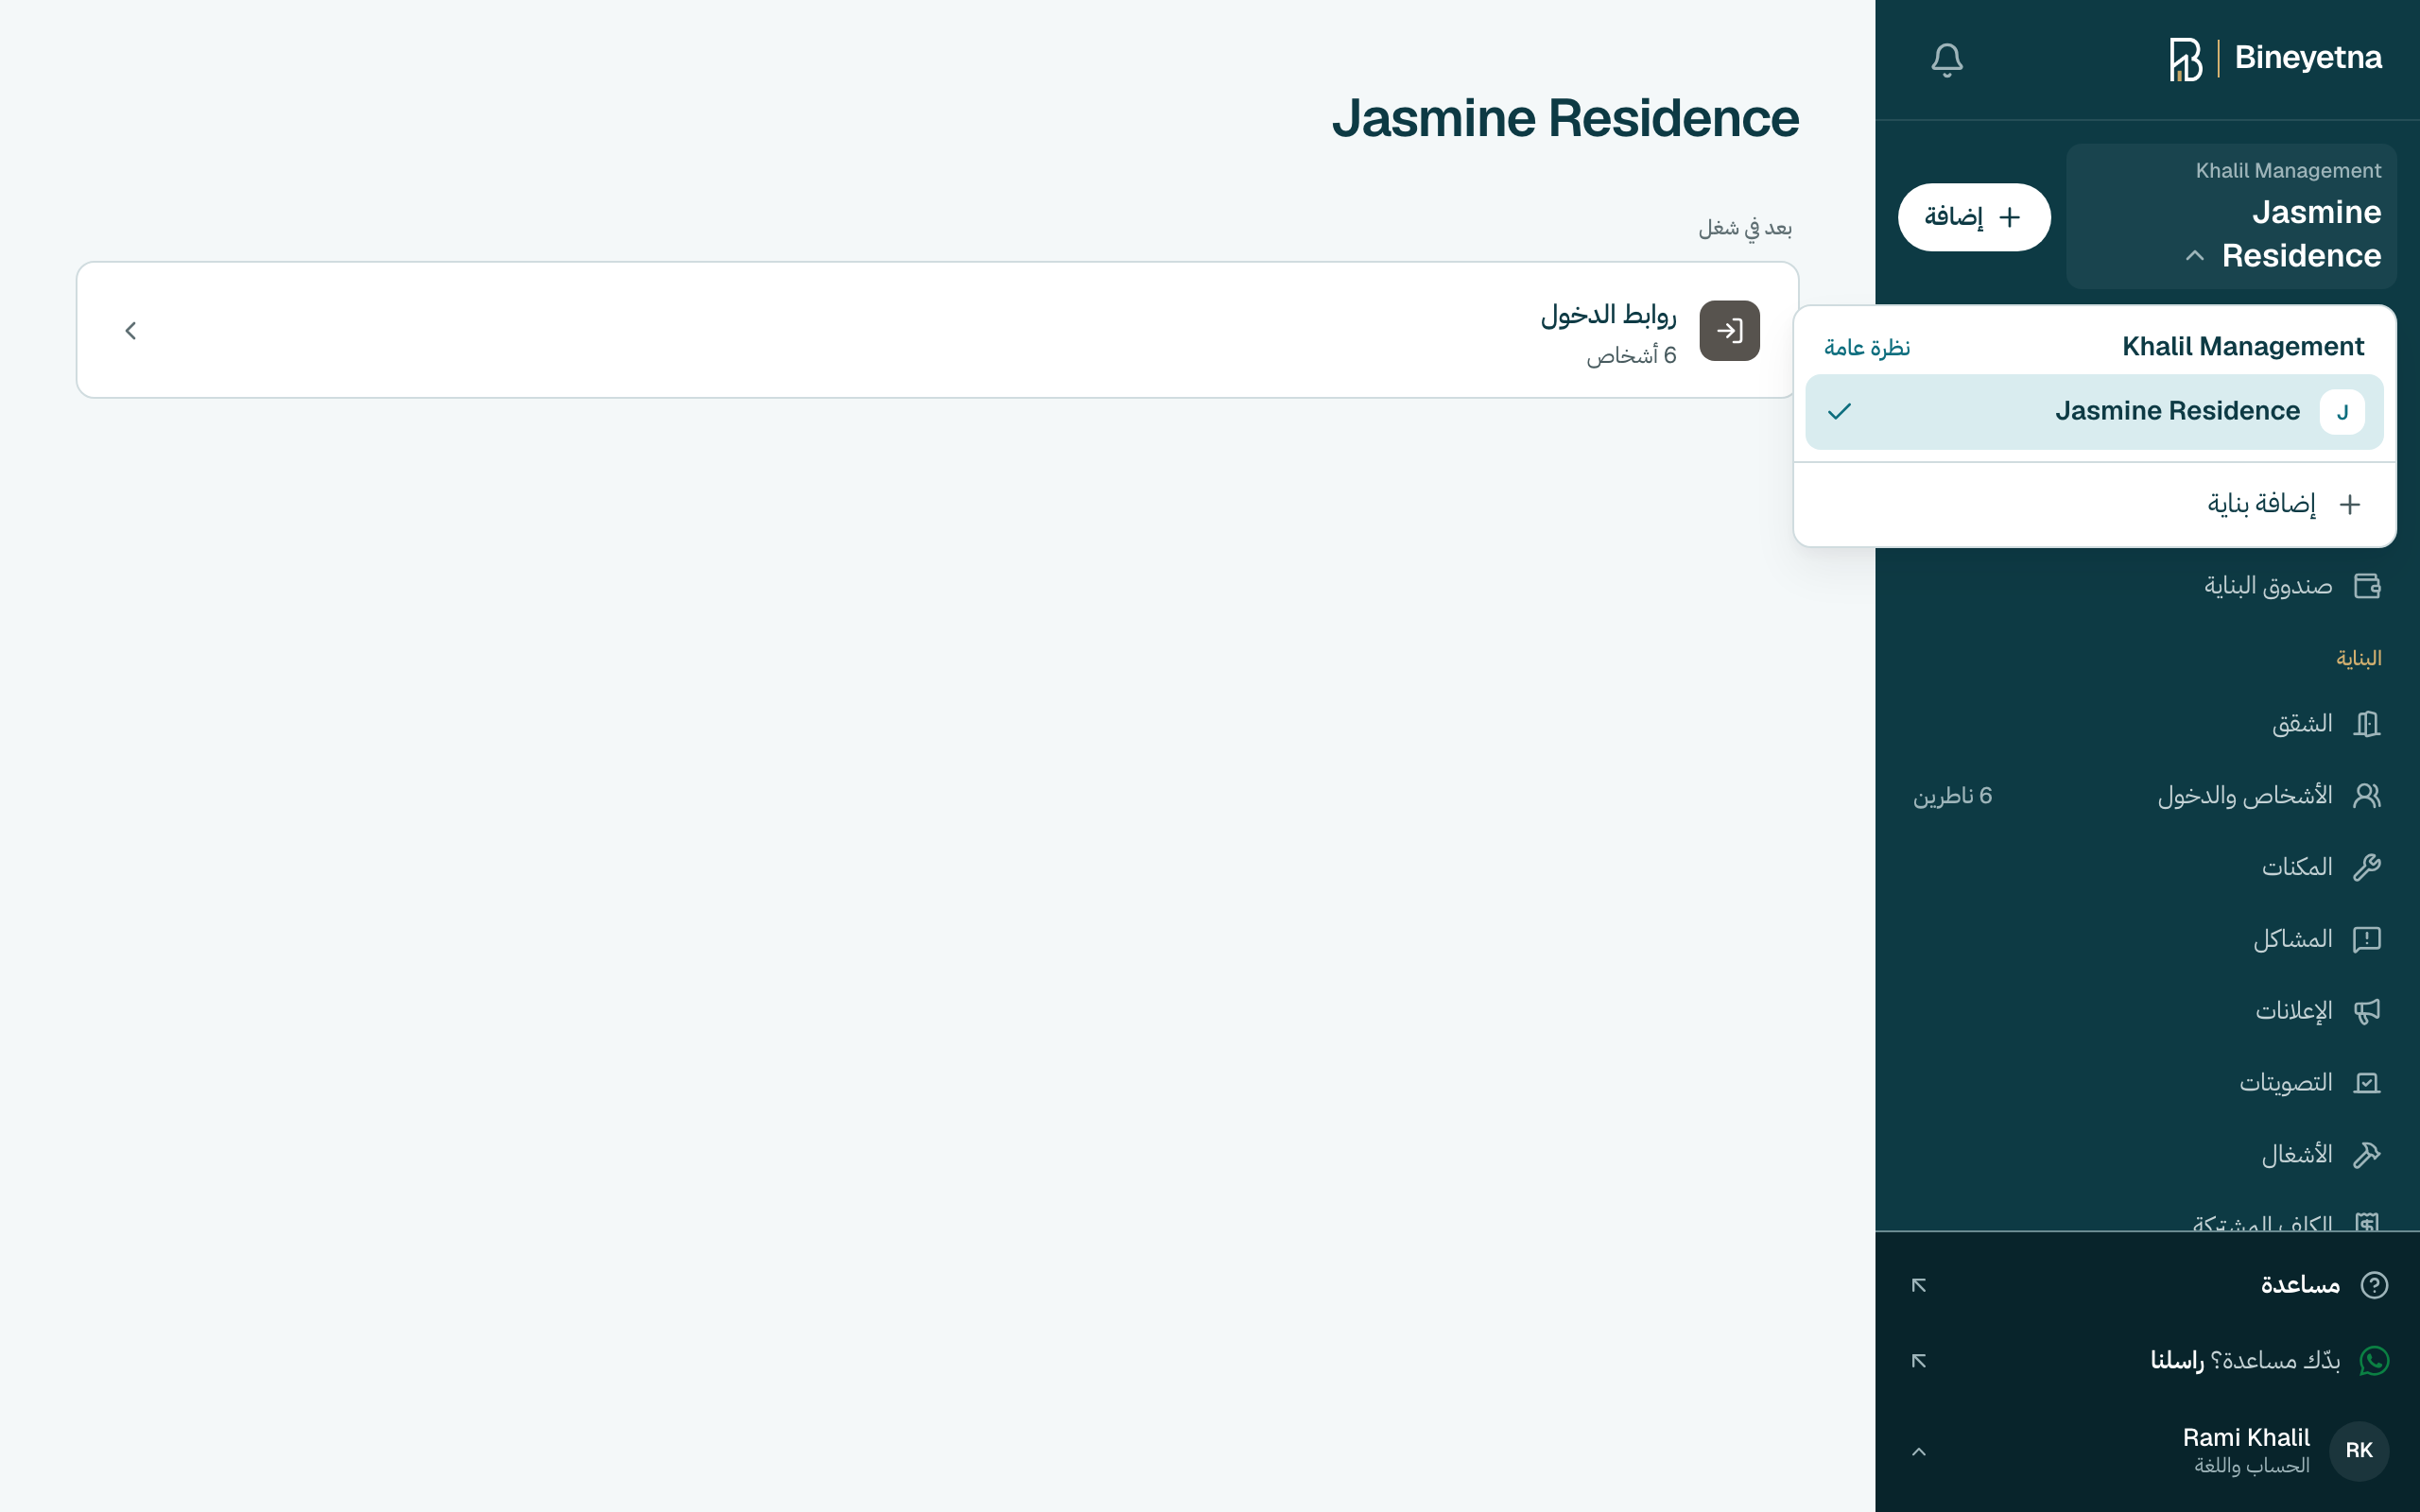Viewport: 2420px width, 1512px height.
Task: Open works via the hammer icon
Action: (2367, 1155)
